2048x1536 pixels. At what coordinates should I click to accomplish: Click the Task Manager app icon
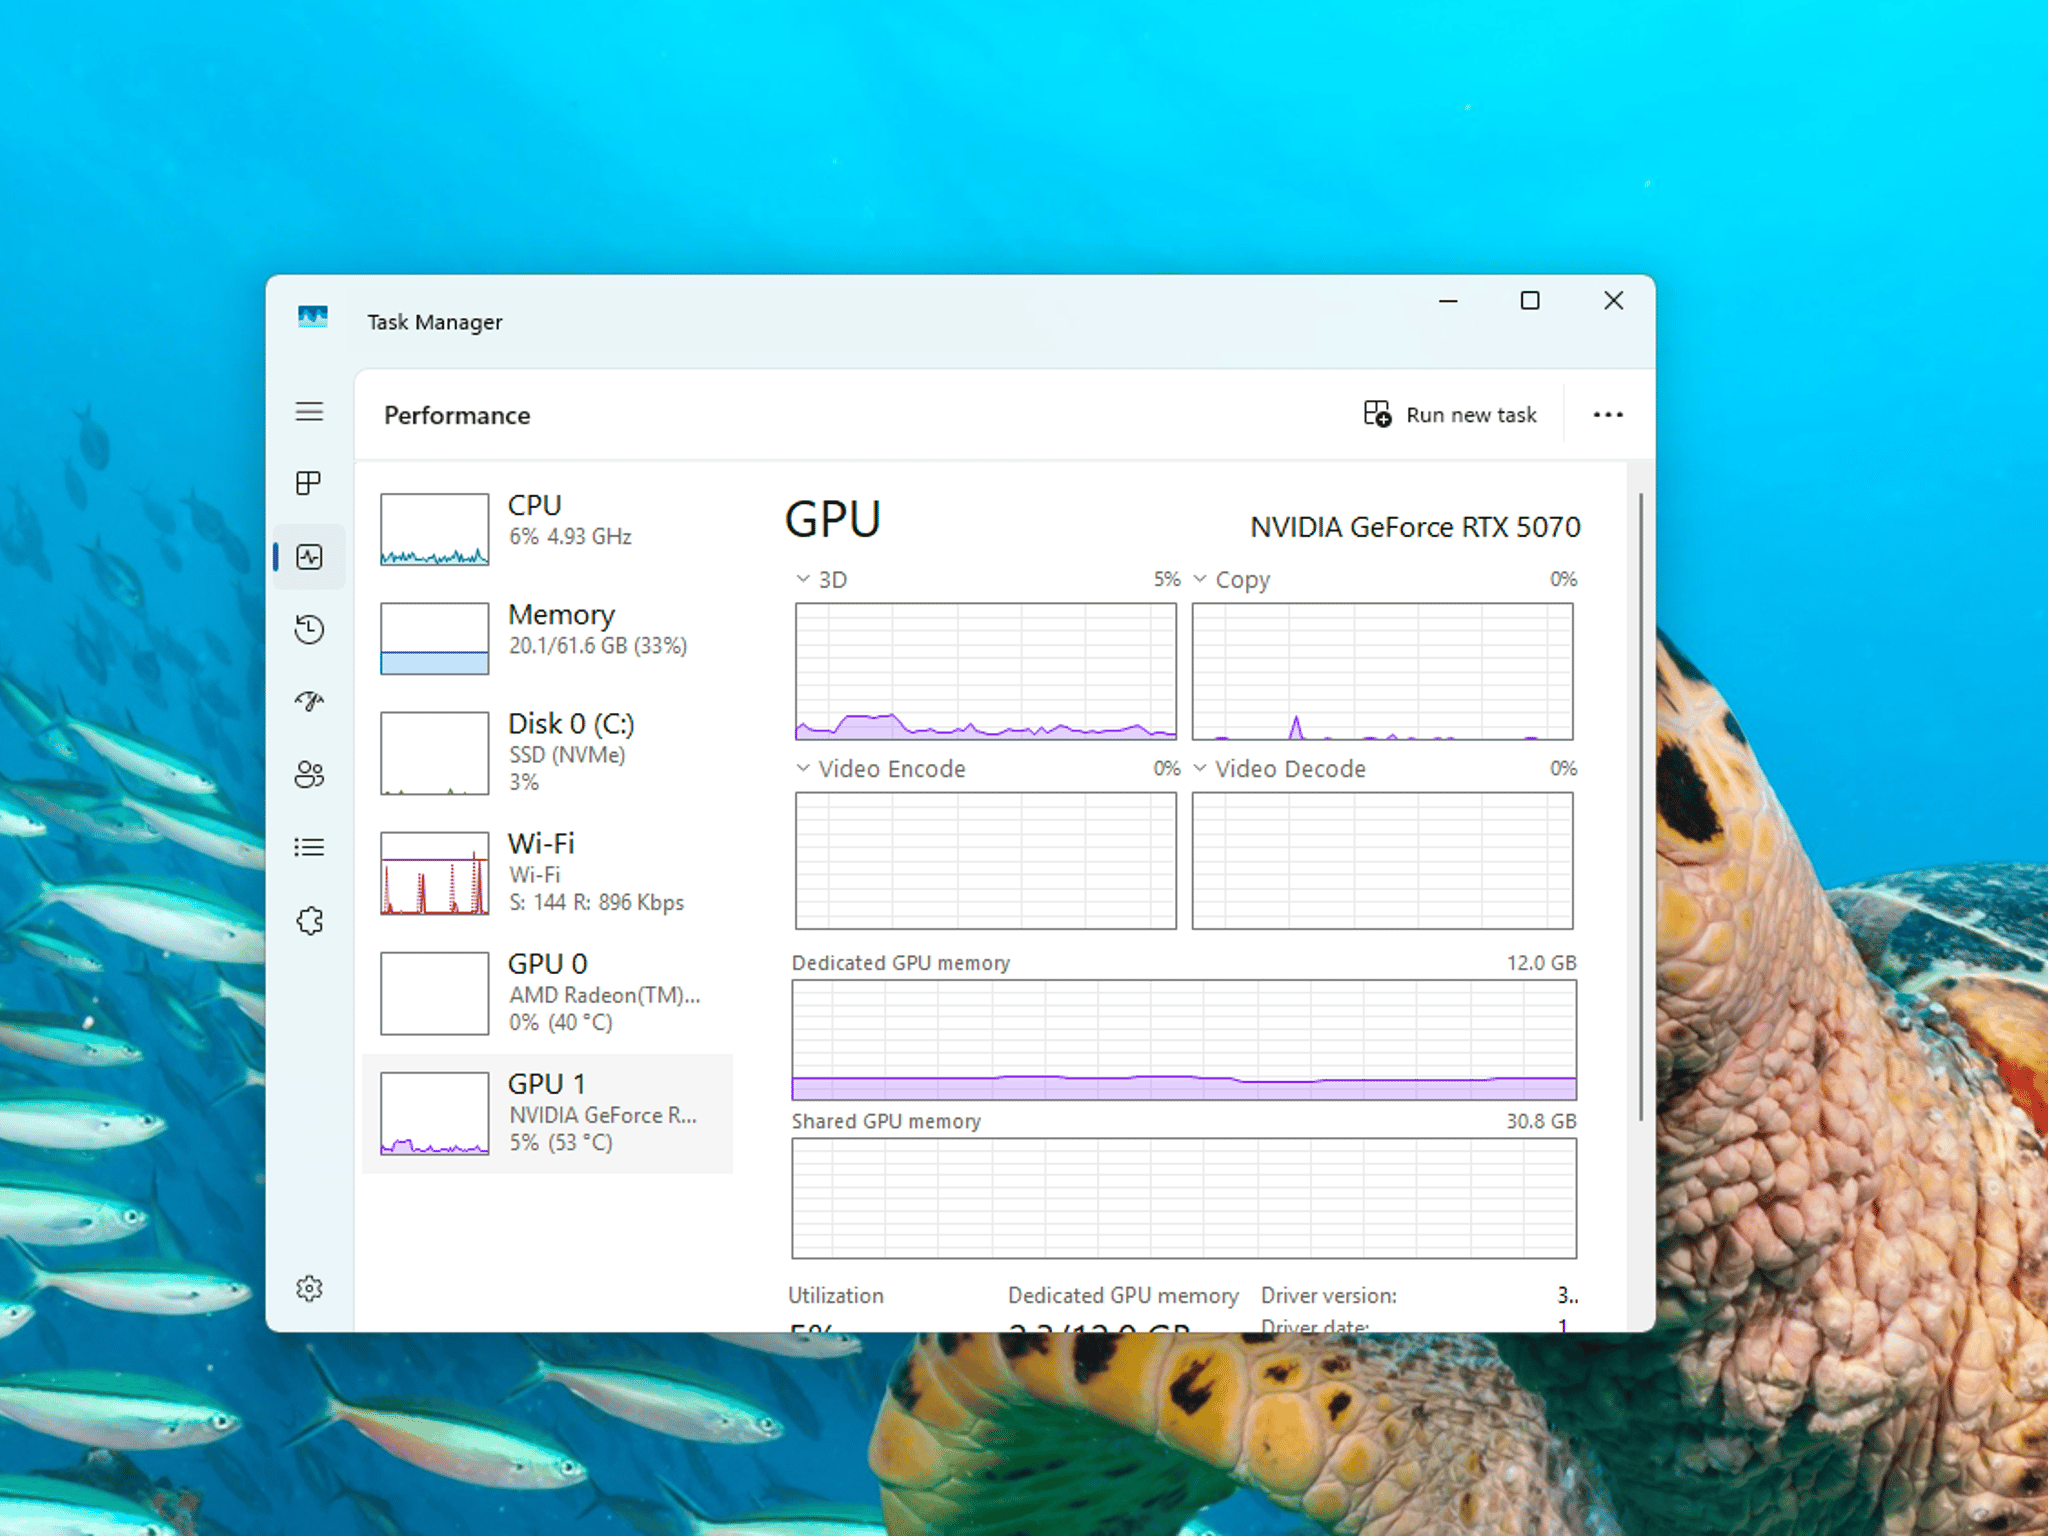point(313,318)
